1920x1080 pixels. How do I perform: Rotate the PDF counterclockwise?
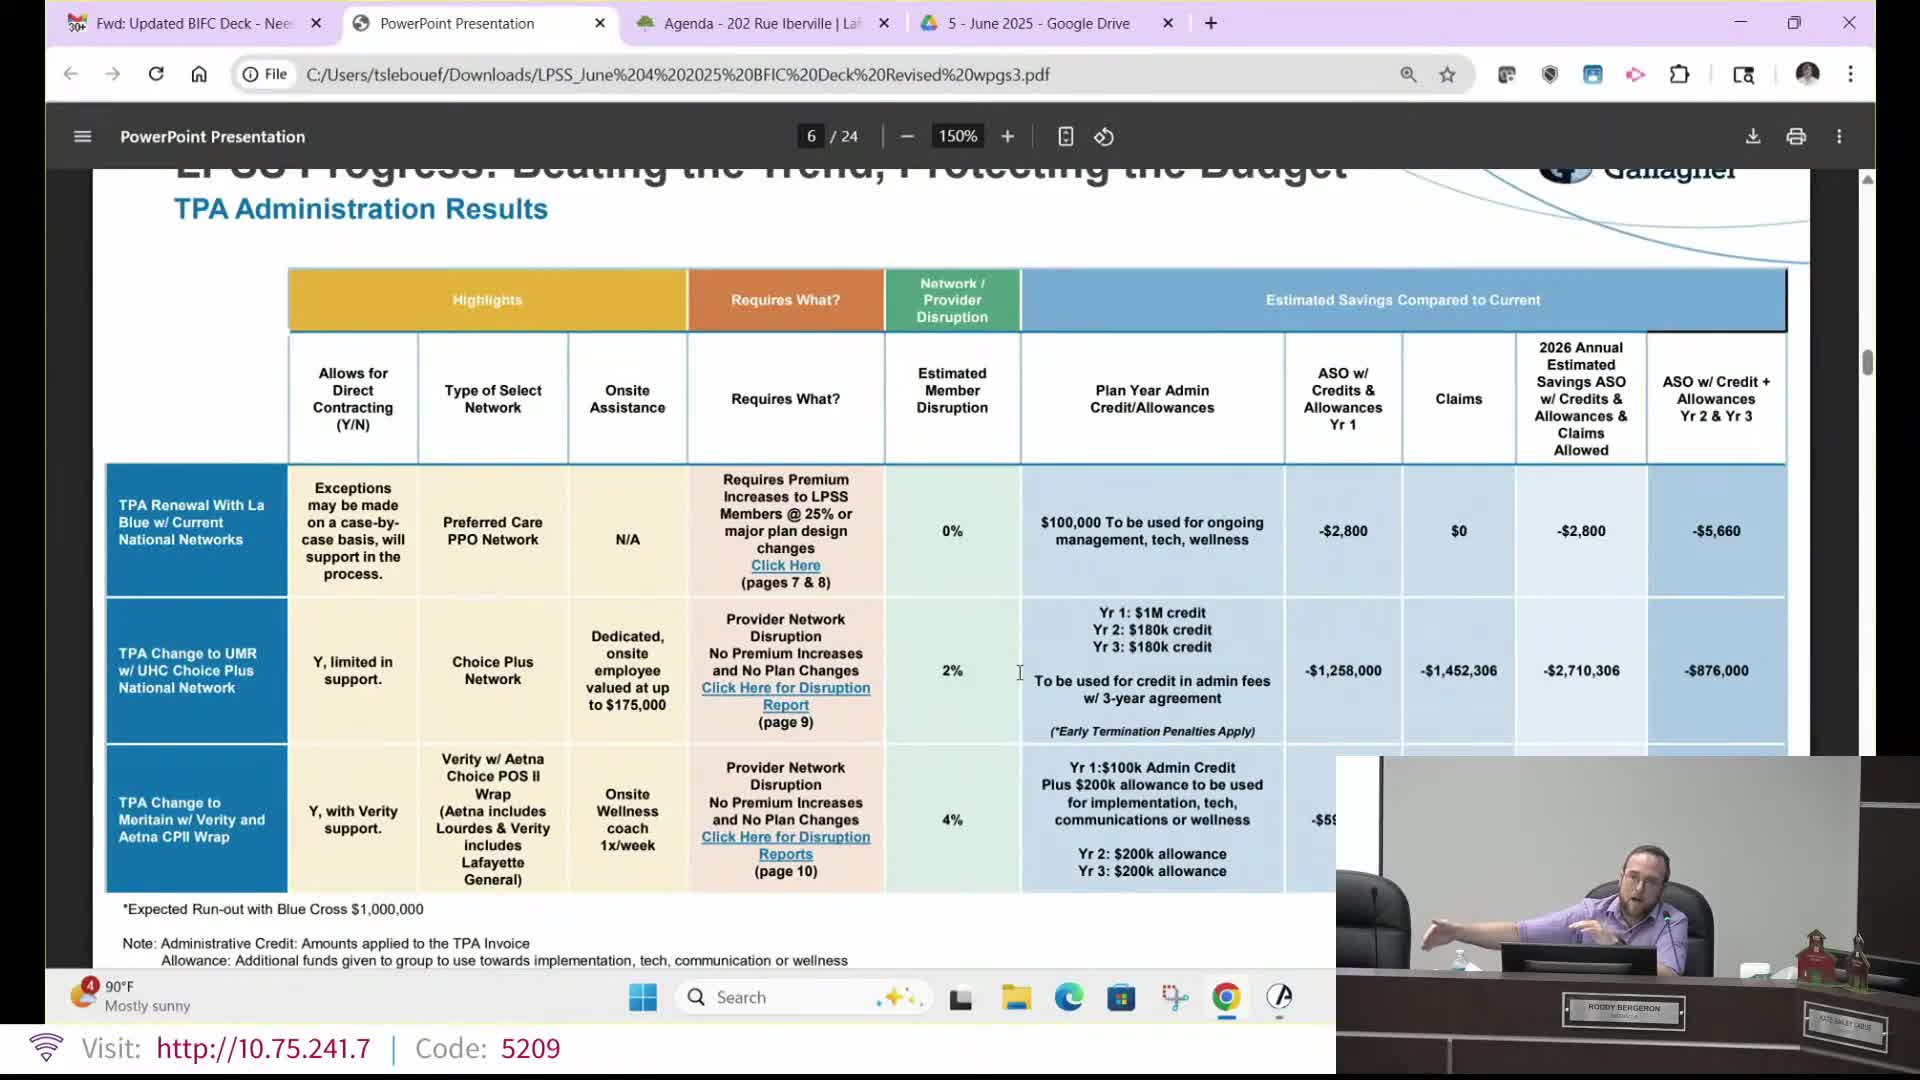pyautogui.click(x=1104, y=137)
